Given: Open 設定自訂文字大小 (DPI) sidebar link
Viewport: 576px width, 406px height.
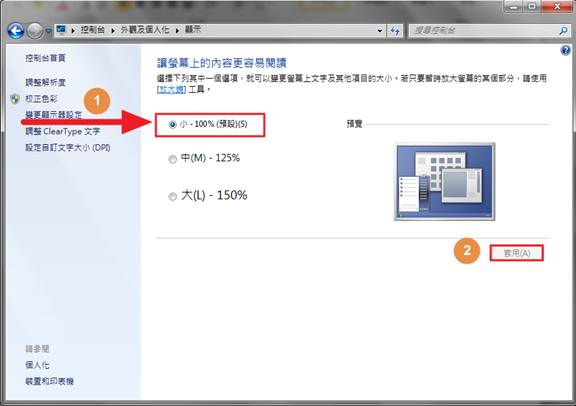Looking at the screenshot, I should coord(68,148).
